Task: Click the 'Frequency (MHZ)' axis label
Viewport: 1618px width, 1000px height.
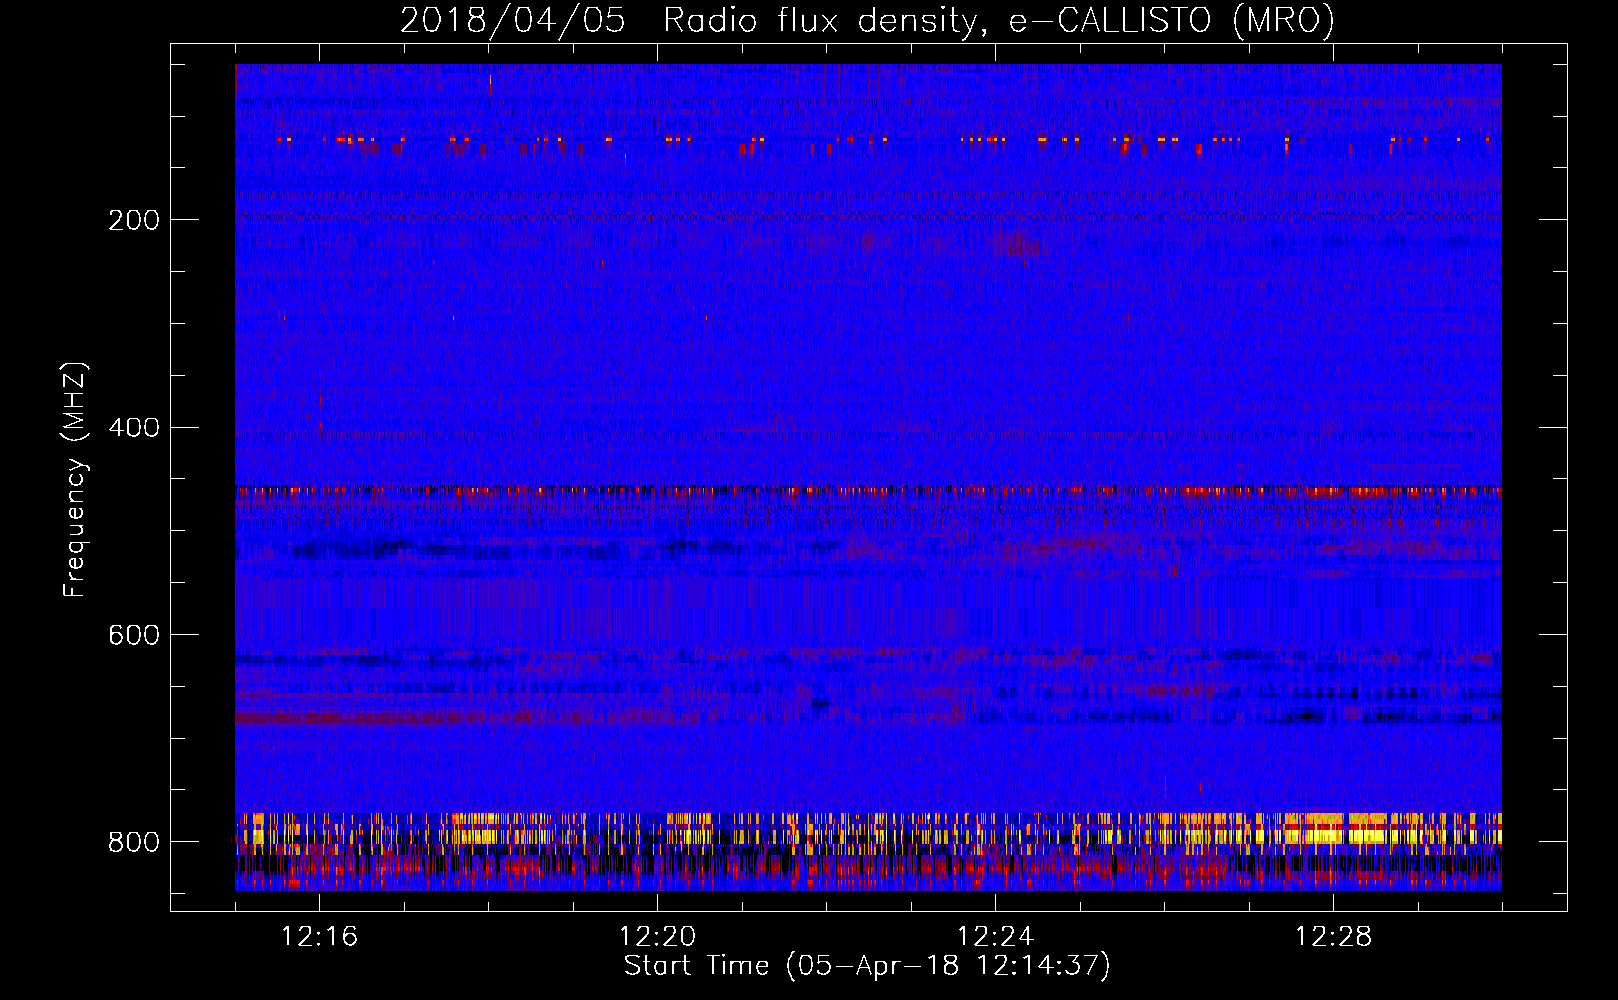Action: point(75,479)
